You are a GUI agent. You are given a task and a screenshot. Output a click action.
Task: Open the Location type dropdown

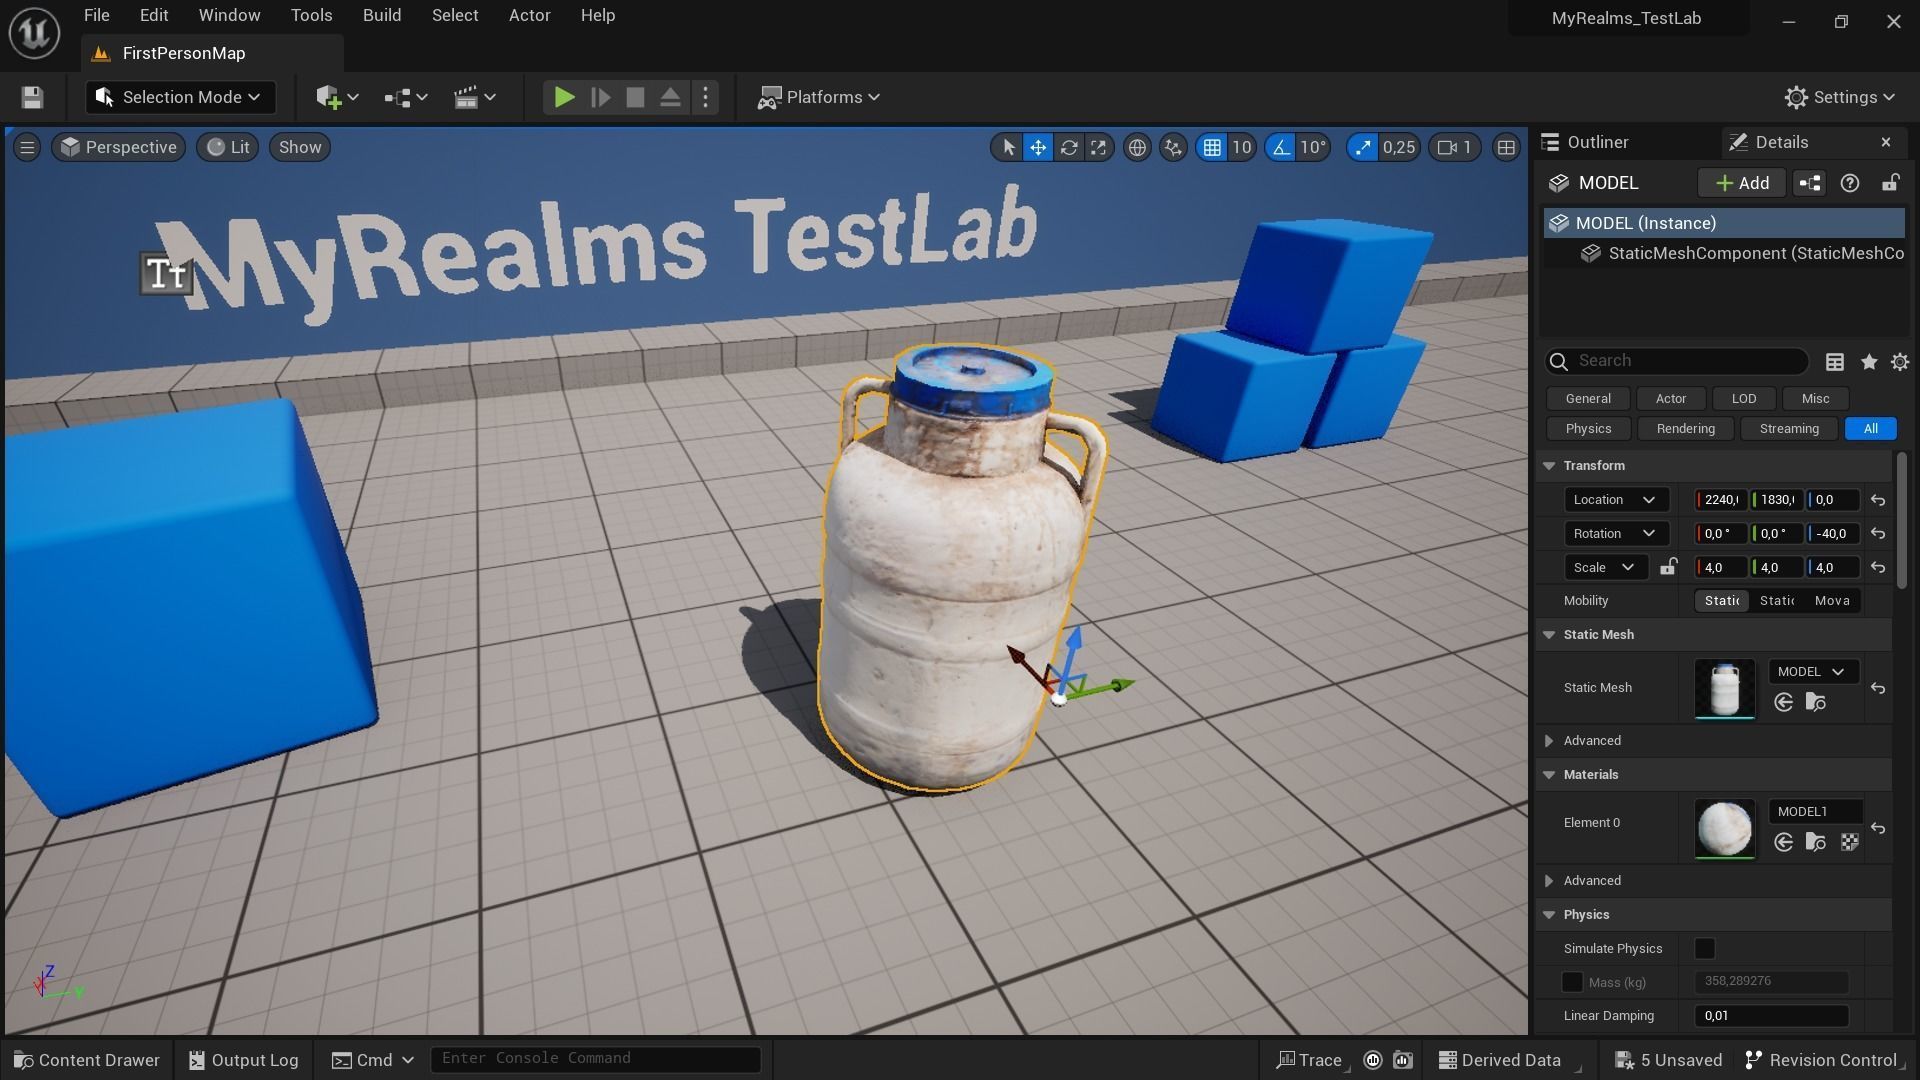[1615, 500]
